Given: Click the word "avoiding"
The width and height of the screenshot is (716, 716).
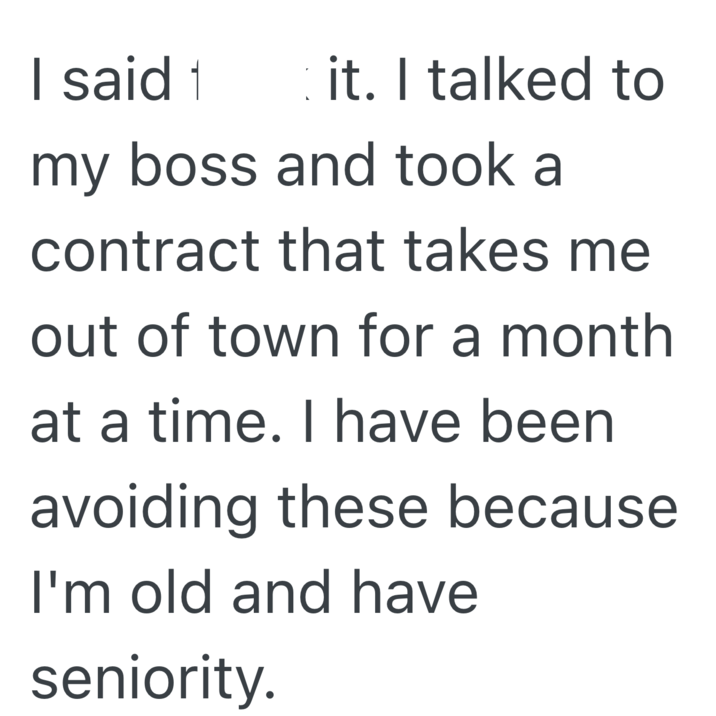Looking at the screenshot, I should pos(145,508).
